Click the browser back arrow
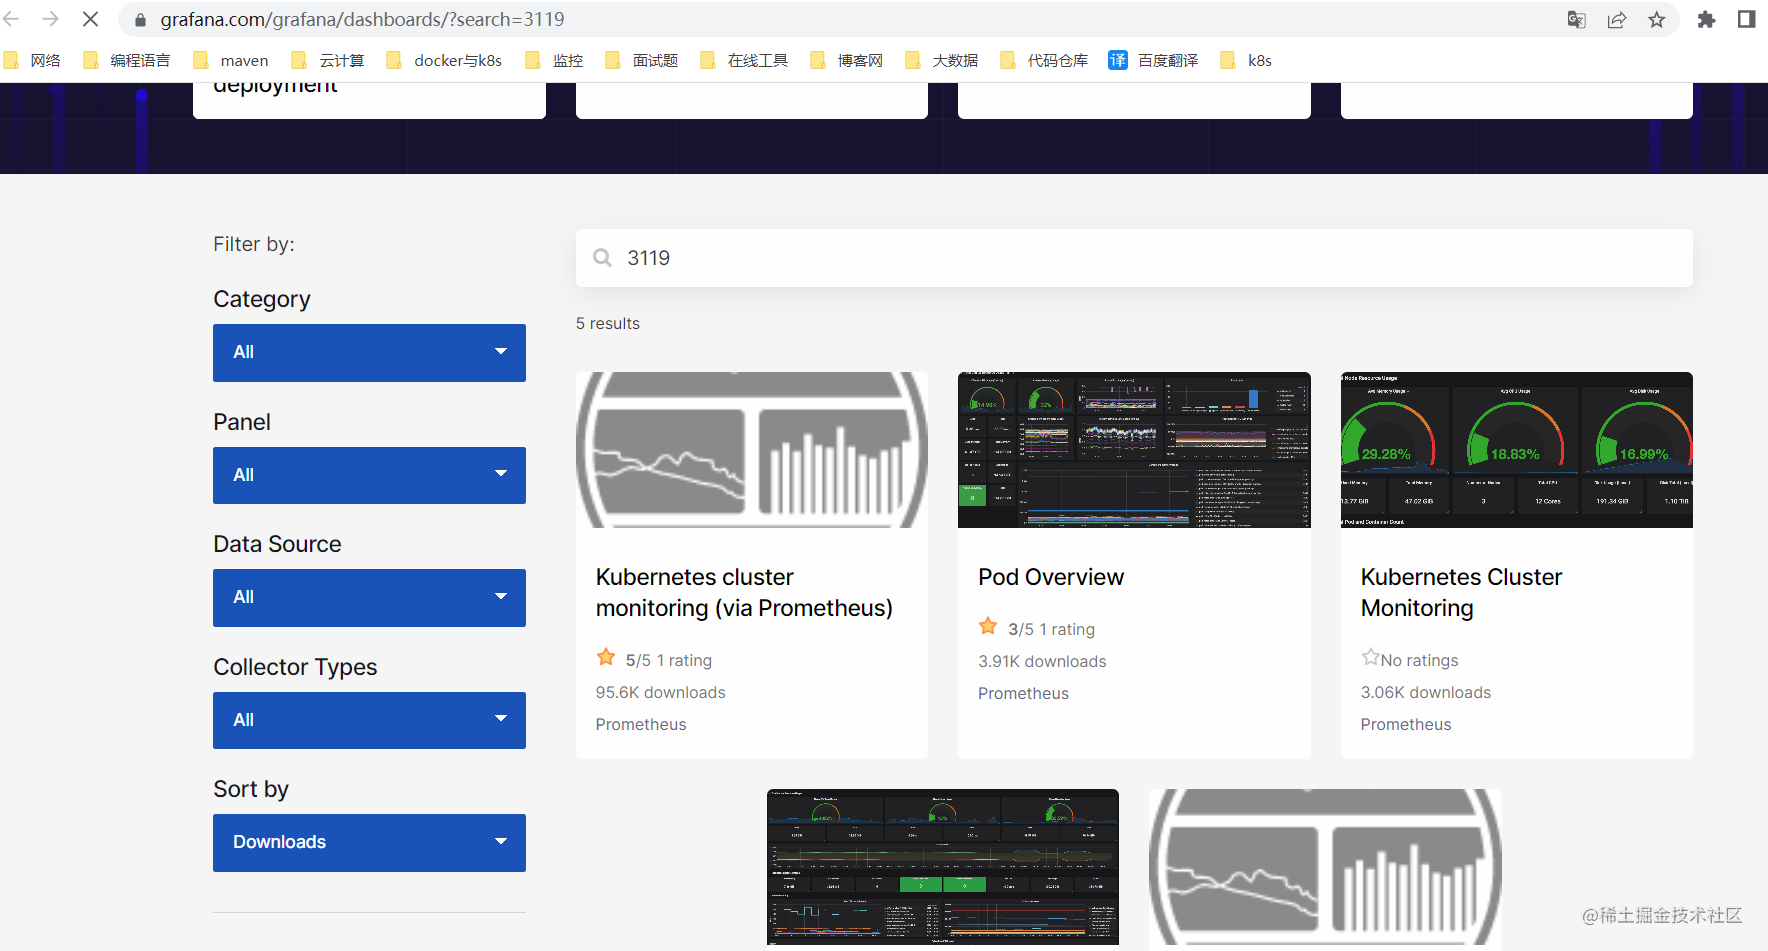1768x951 pixels. point(12,19)
